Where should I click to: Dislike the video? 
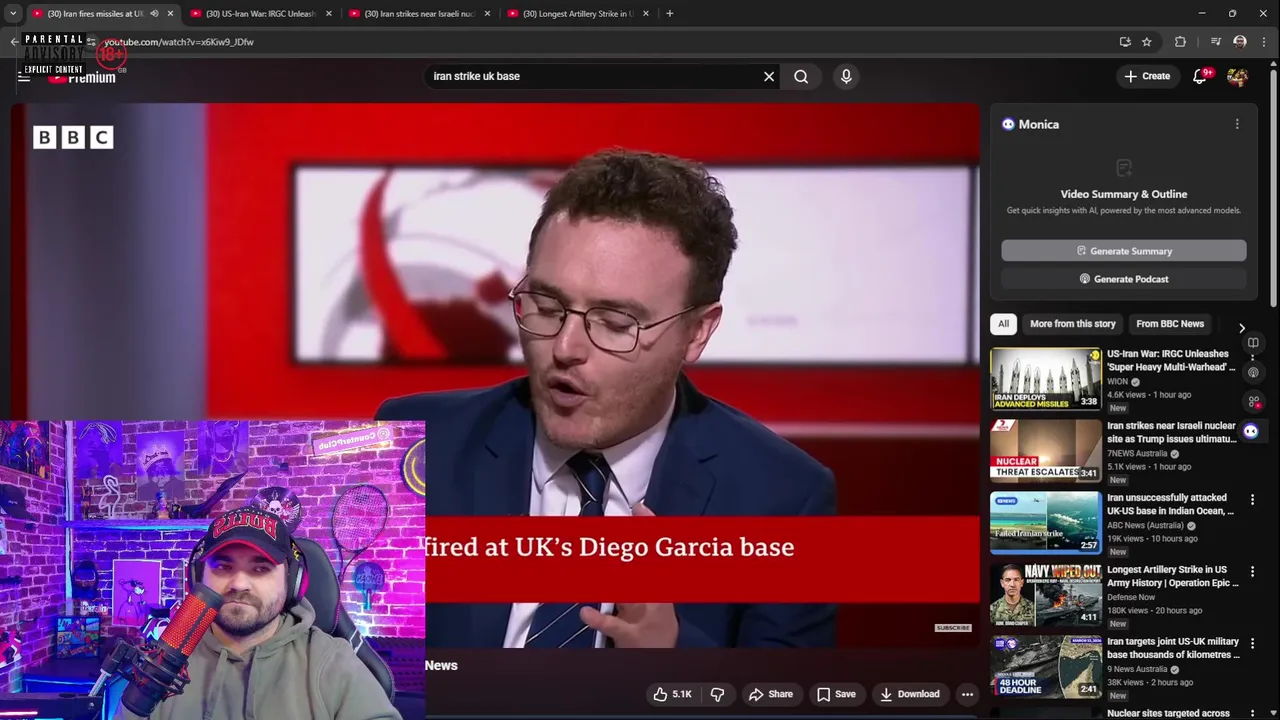pyautogui.click(x=717, y=694)
